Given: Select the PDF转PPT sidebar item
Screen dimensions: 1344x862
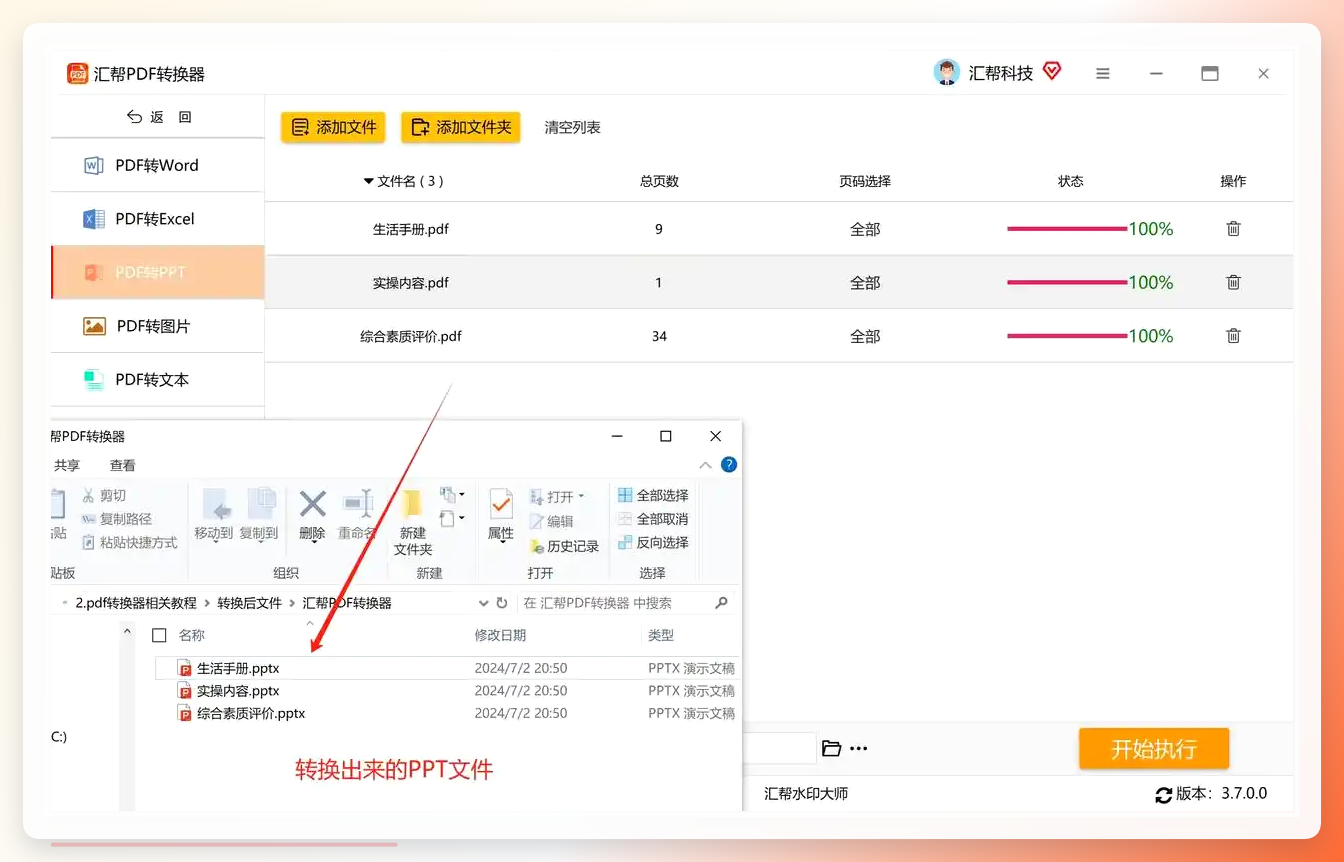Looking at the screenshot, I should coord(157,272).
